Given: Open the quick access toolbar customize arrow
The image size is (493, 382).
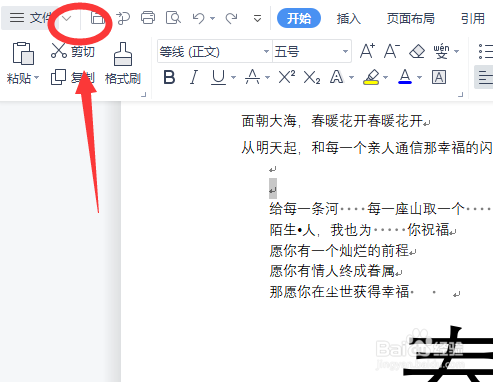Looking at the screenshot, I should tap(257, 19).
